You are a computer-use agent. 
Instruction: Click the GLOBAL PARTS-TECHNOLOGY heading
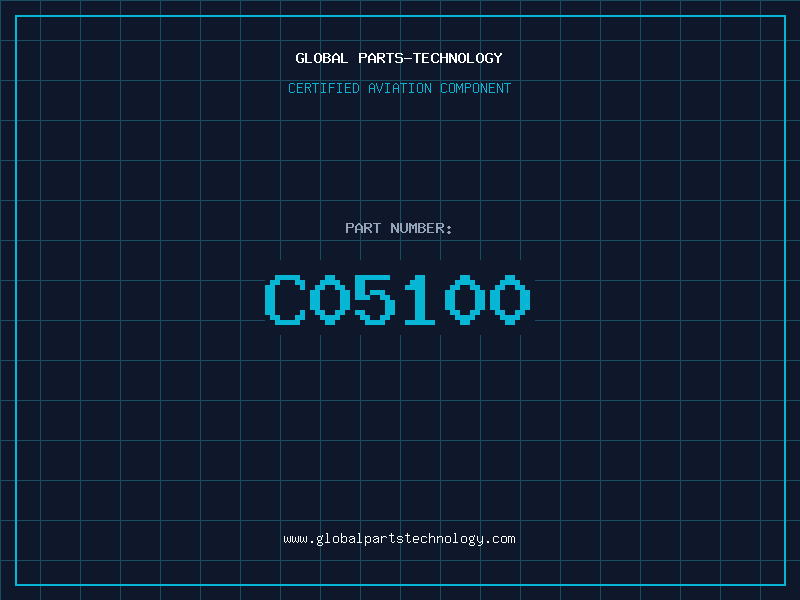(399, 58)
